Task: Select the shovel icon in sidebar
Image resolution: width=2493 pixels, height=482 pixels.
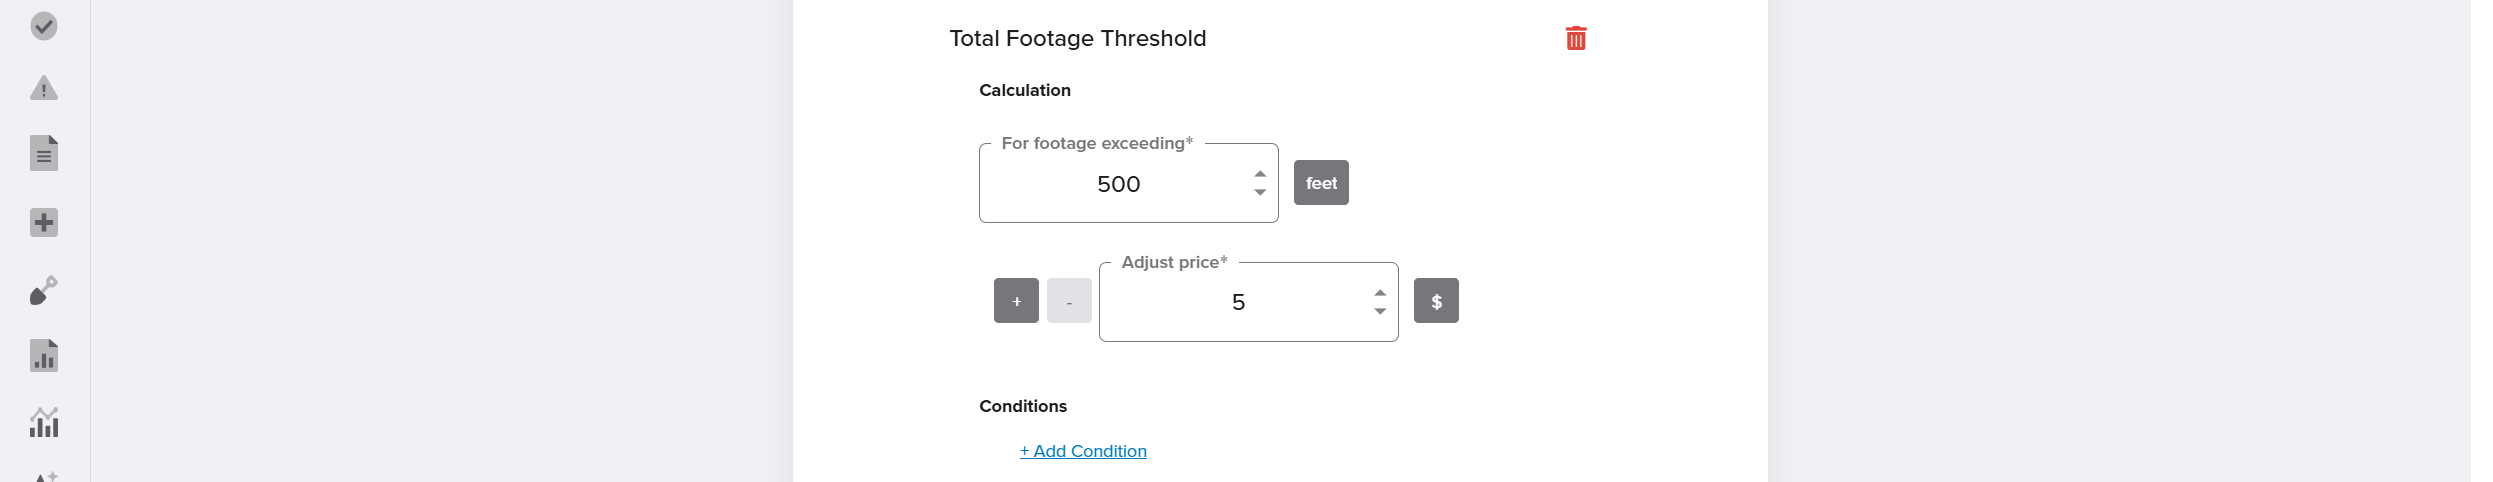Action: (44, 290)
